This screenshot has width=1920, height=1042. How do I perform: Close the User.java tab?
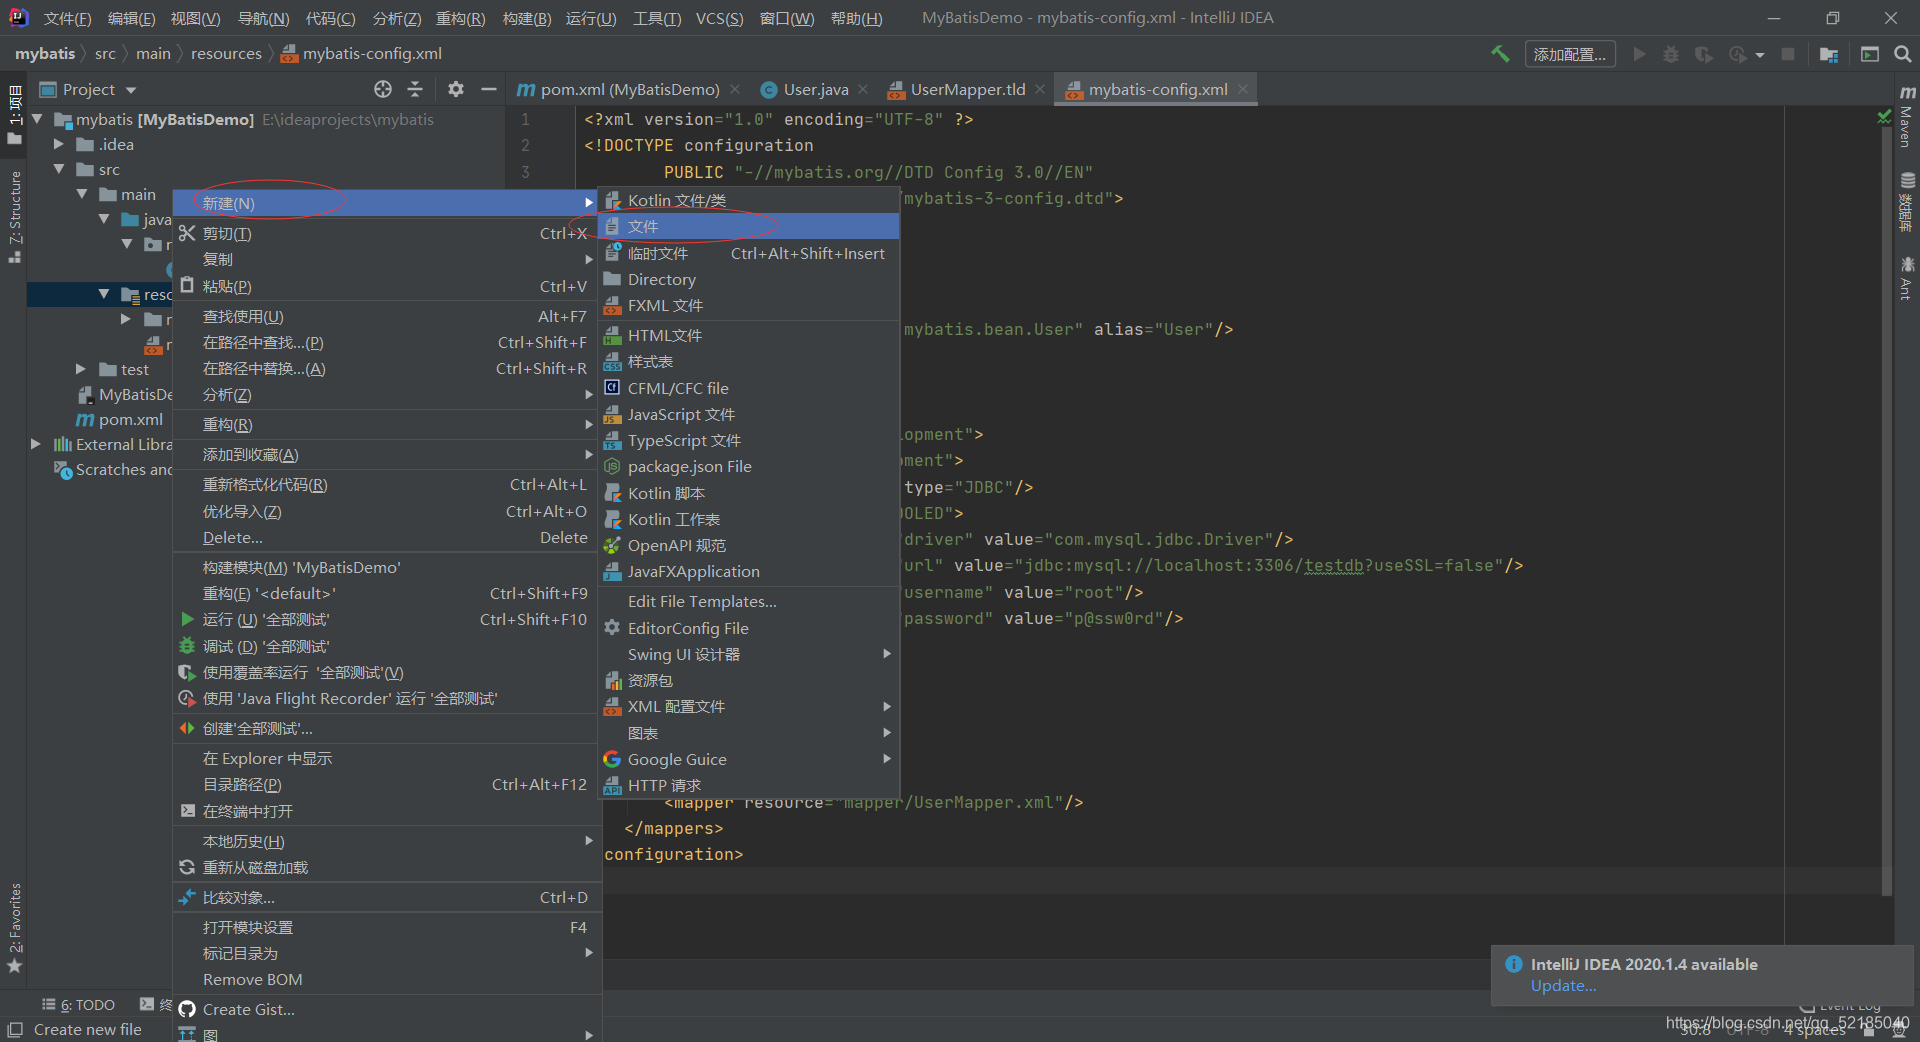pos(863,89)
